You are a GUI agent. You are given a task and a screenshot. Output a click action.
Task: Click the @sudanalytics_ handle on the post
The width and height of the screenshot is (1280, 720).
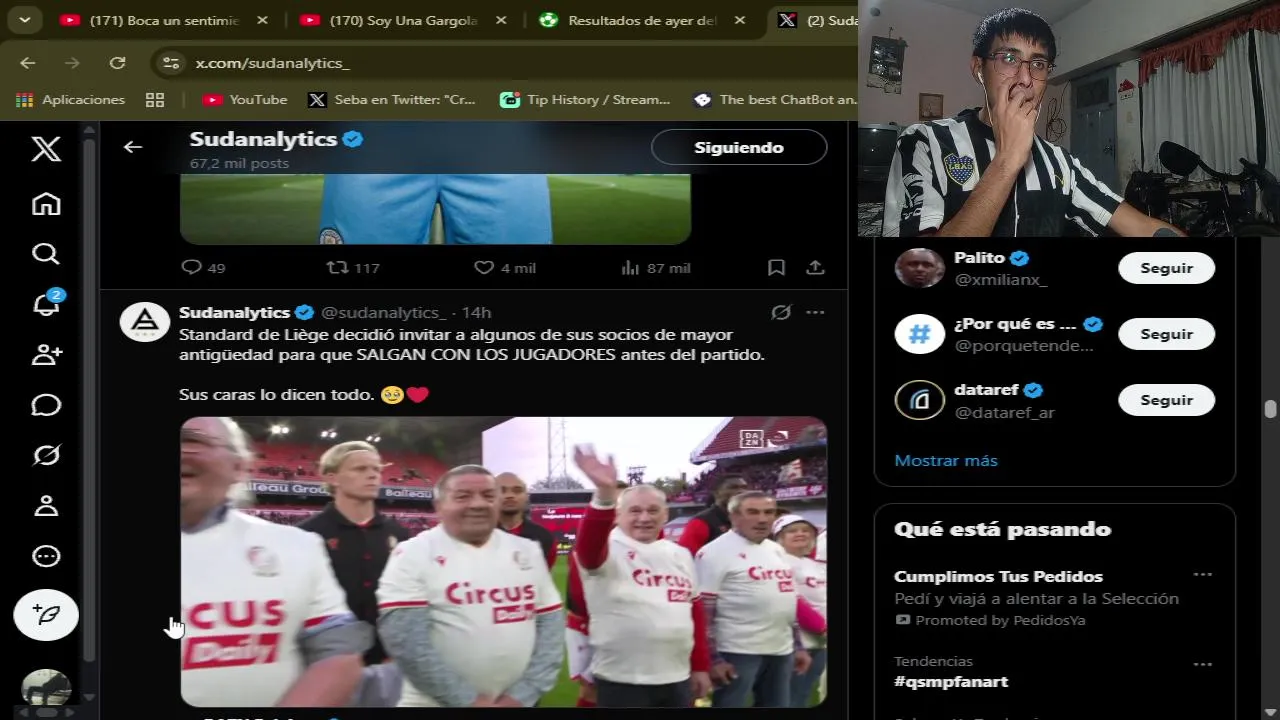pyautogui.click(x=382, y=313)
